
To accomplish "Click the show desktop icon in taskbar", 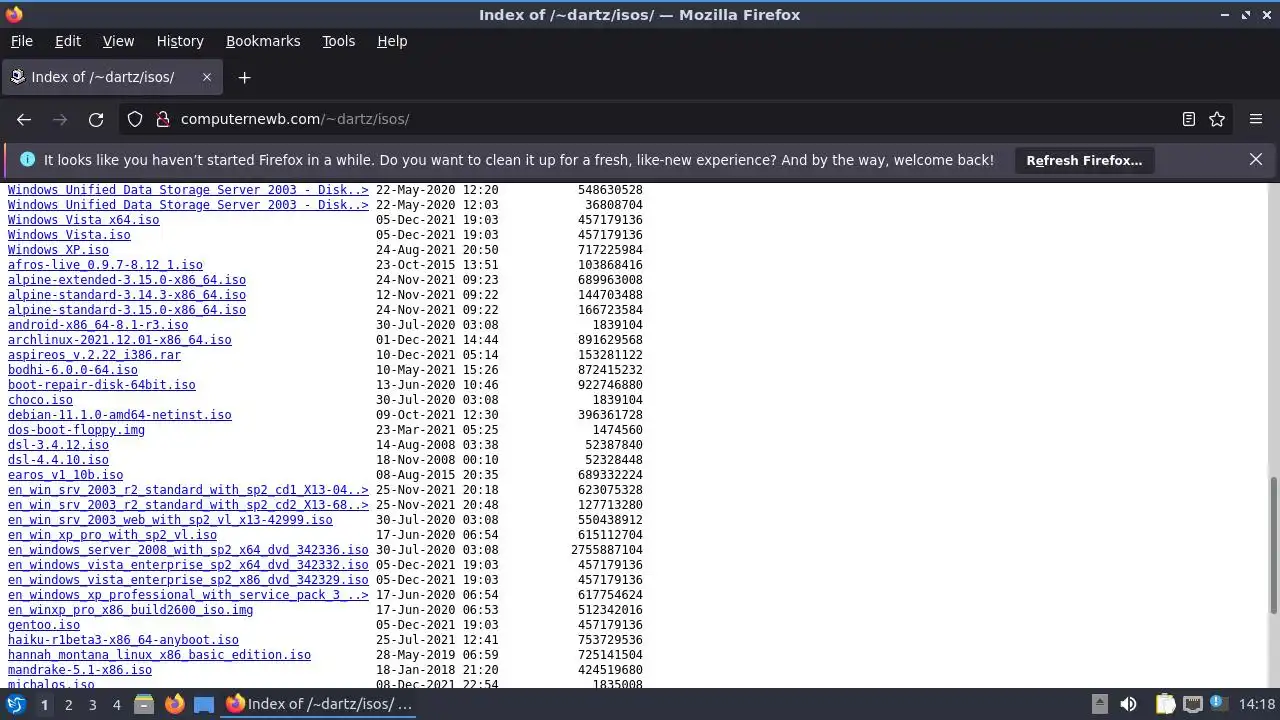I will tap(204, 704).
